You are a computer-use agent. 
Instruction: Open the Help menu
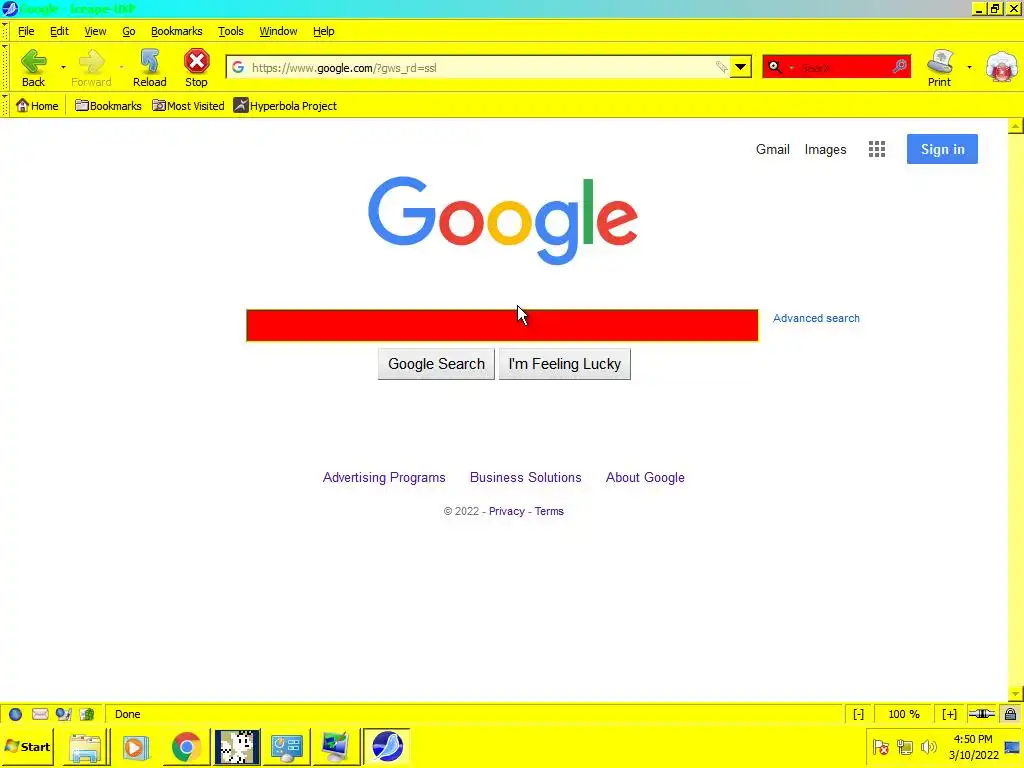pos(323,31)
